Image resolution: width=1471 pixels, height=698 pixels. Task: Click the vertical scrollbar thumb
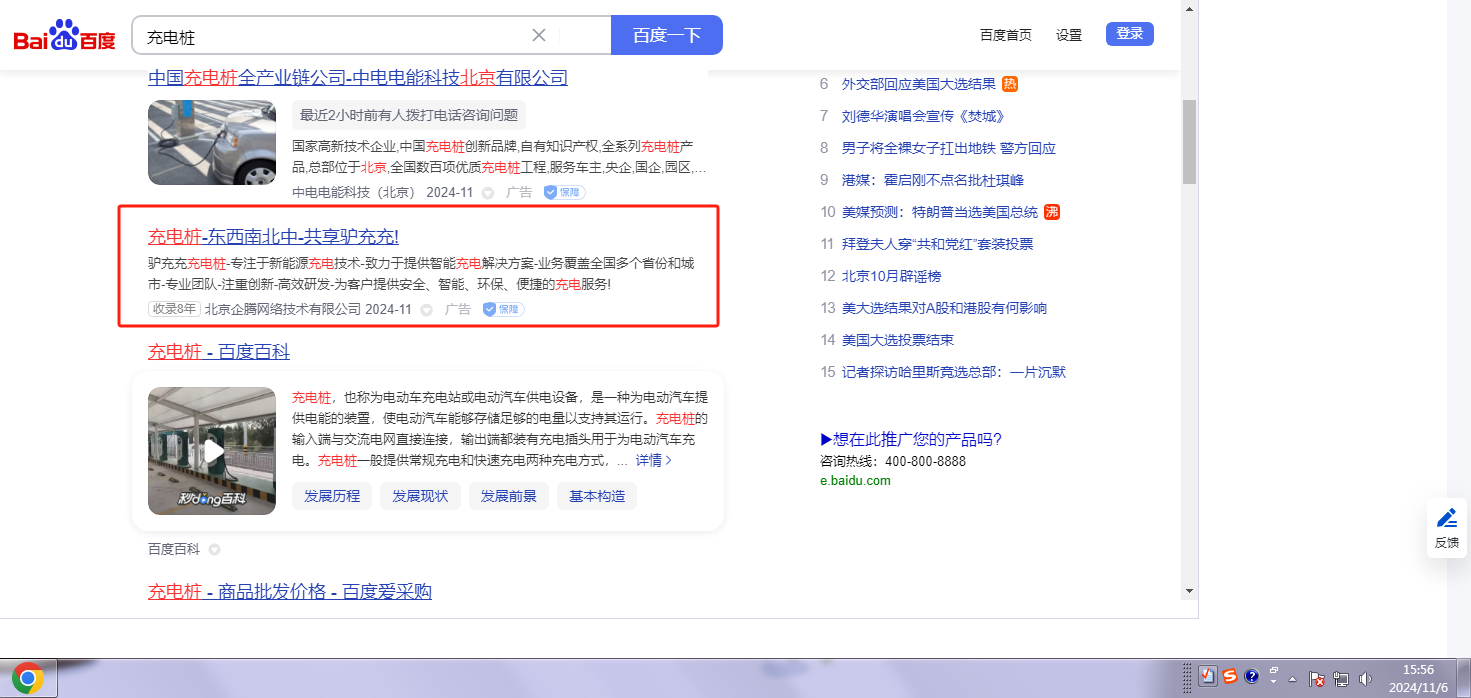pyautogui.click(x=1189, y=142)
